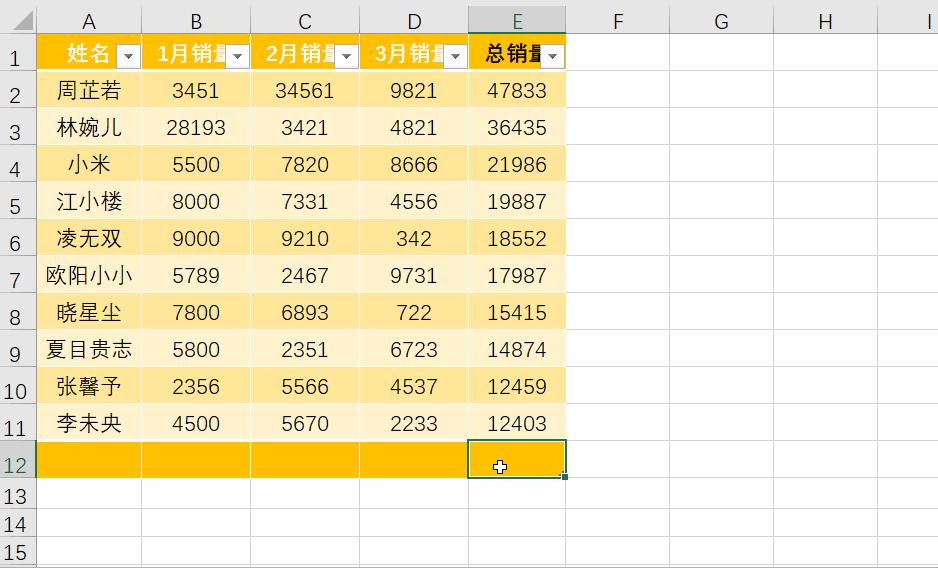Select the orange total-row cell A12
938x568 pixels.
[x=89, y=459]
